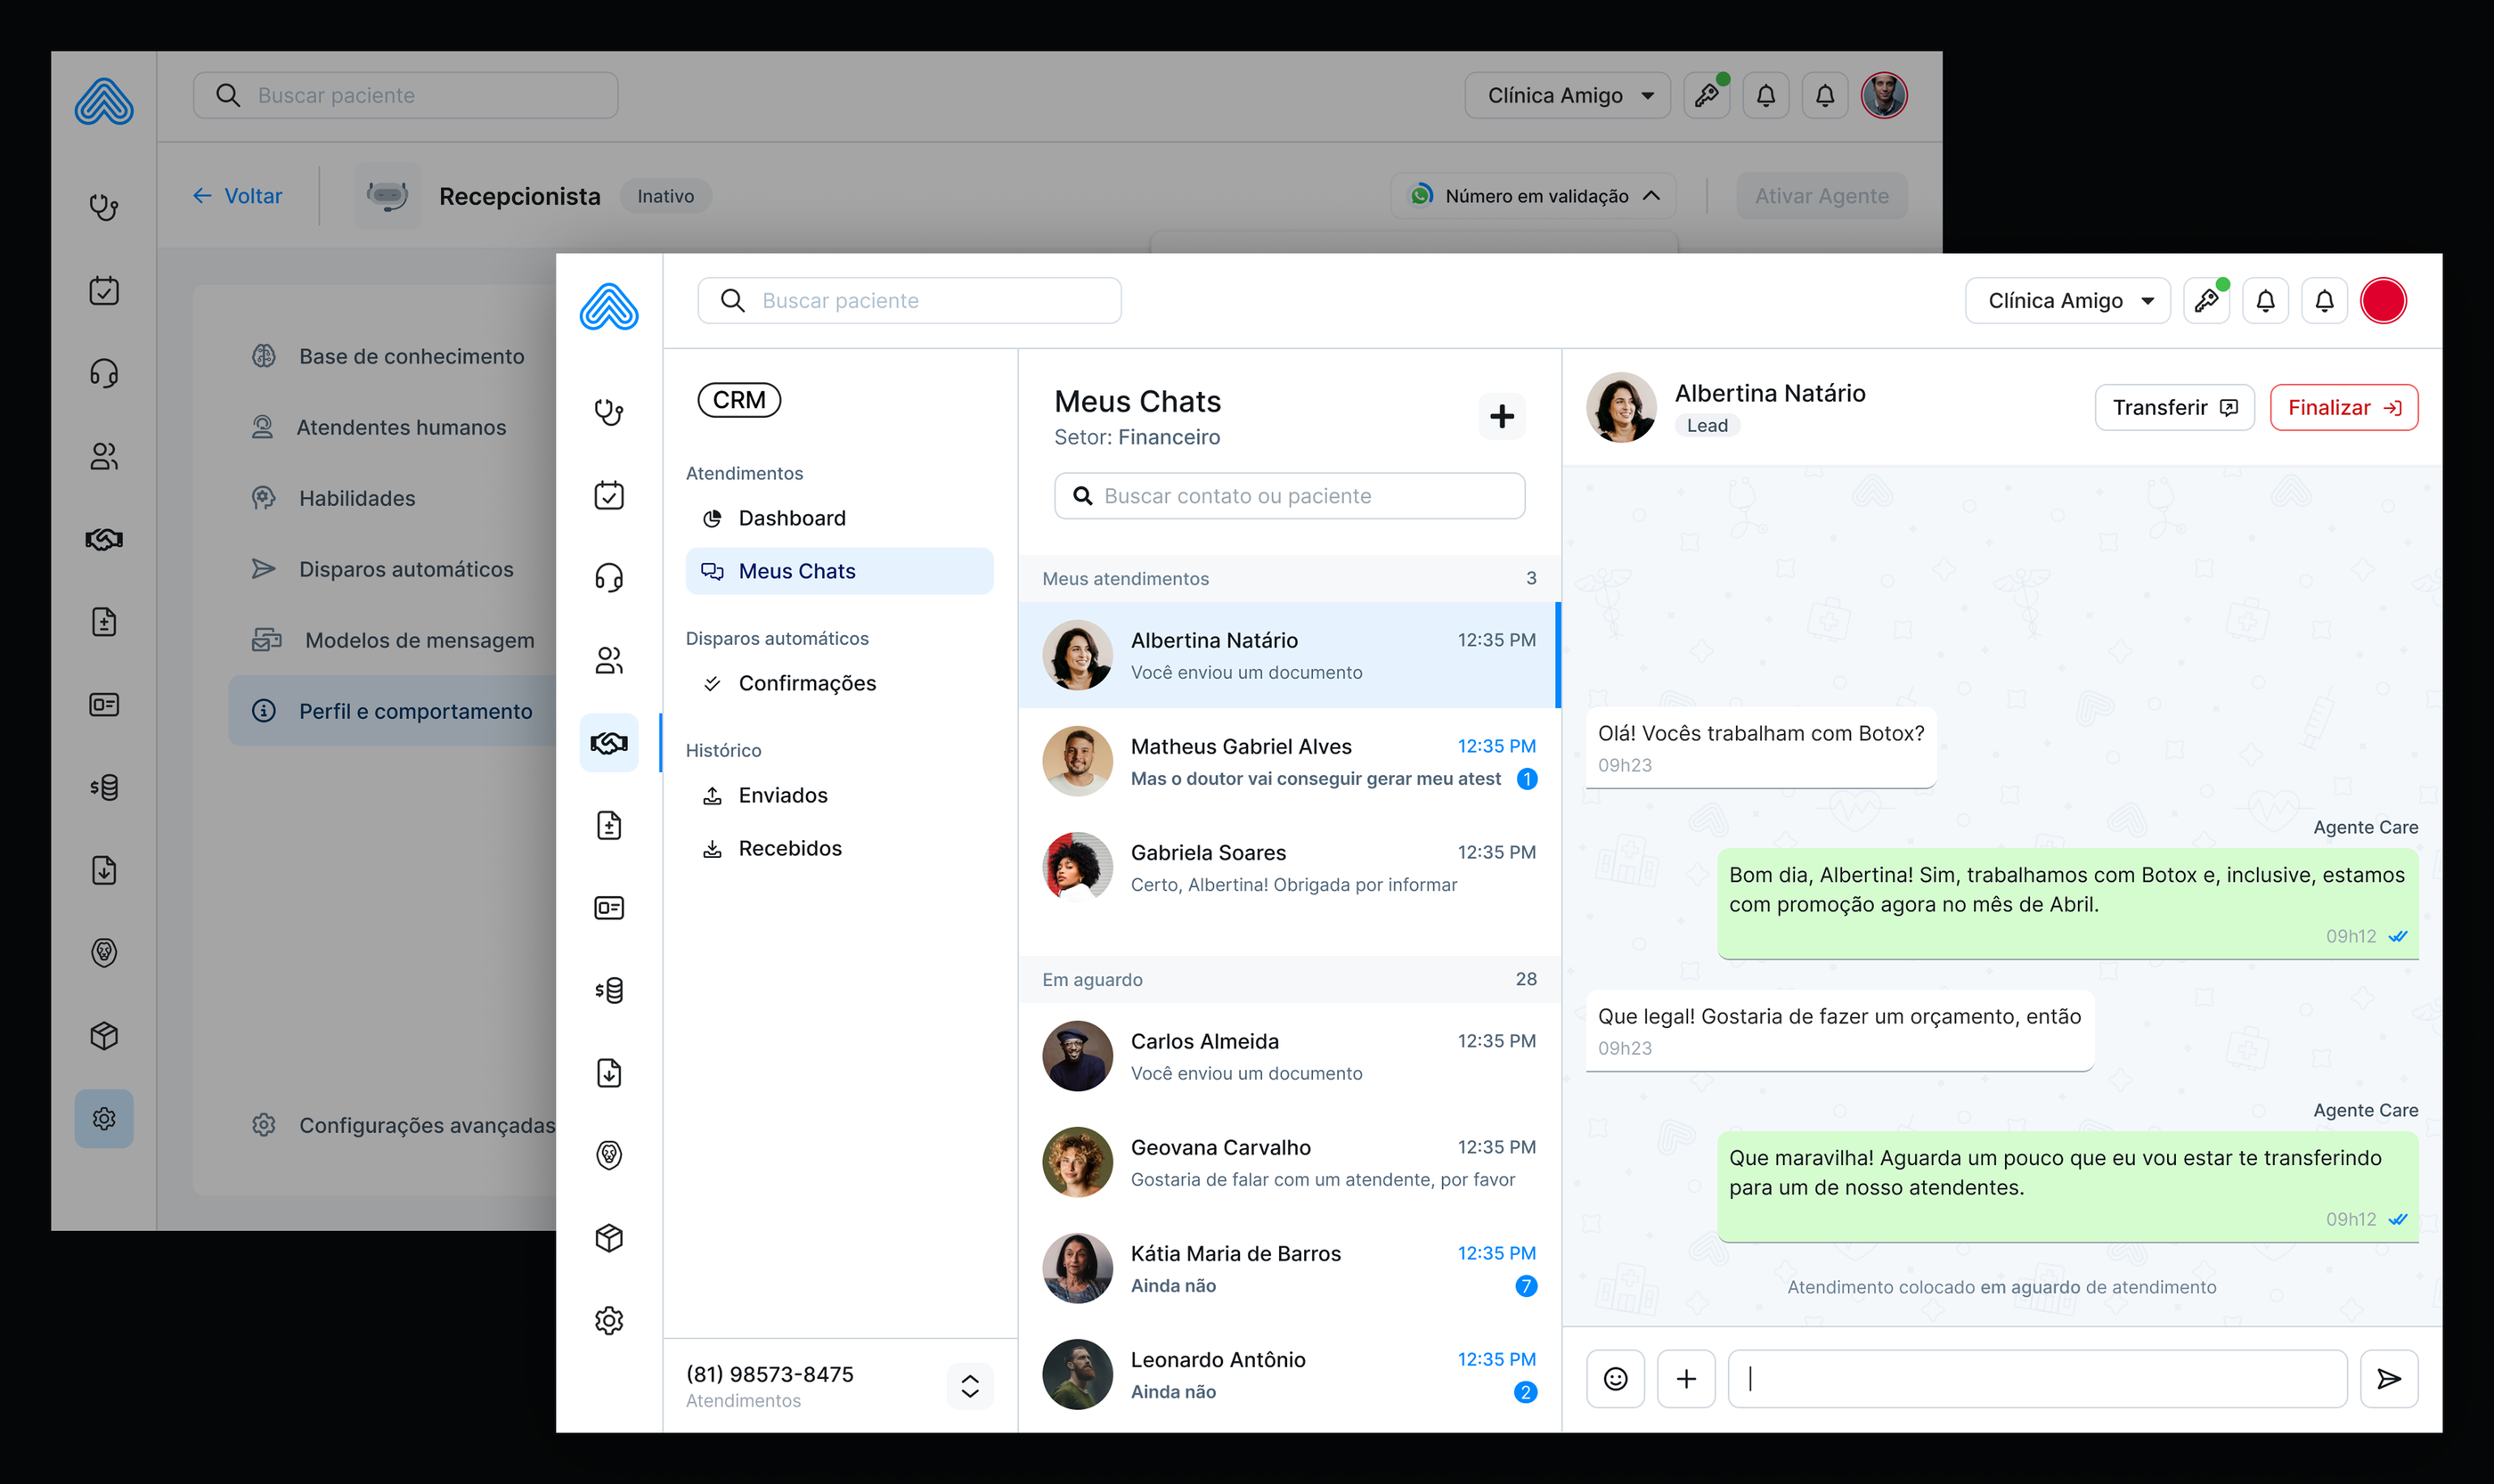
Task: Click the chat message input box
Action: [2037, 1379]
